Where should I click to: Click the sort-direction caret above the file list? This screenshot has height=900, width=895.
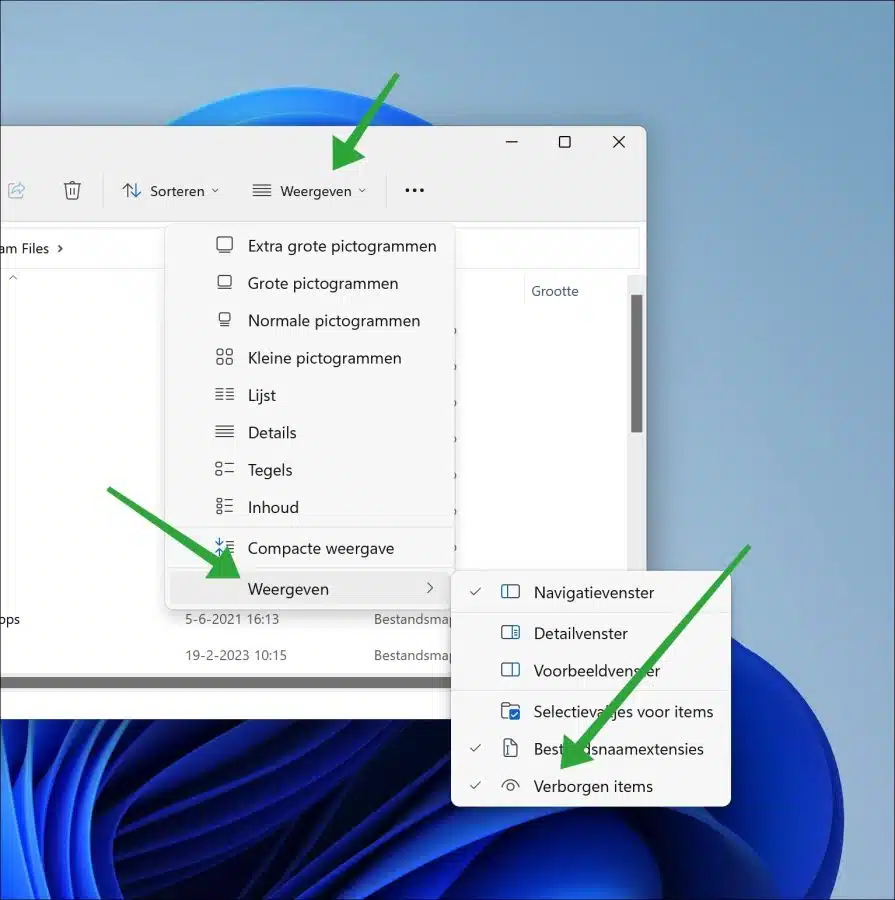13,278
